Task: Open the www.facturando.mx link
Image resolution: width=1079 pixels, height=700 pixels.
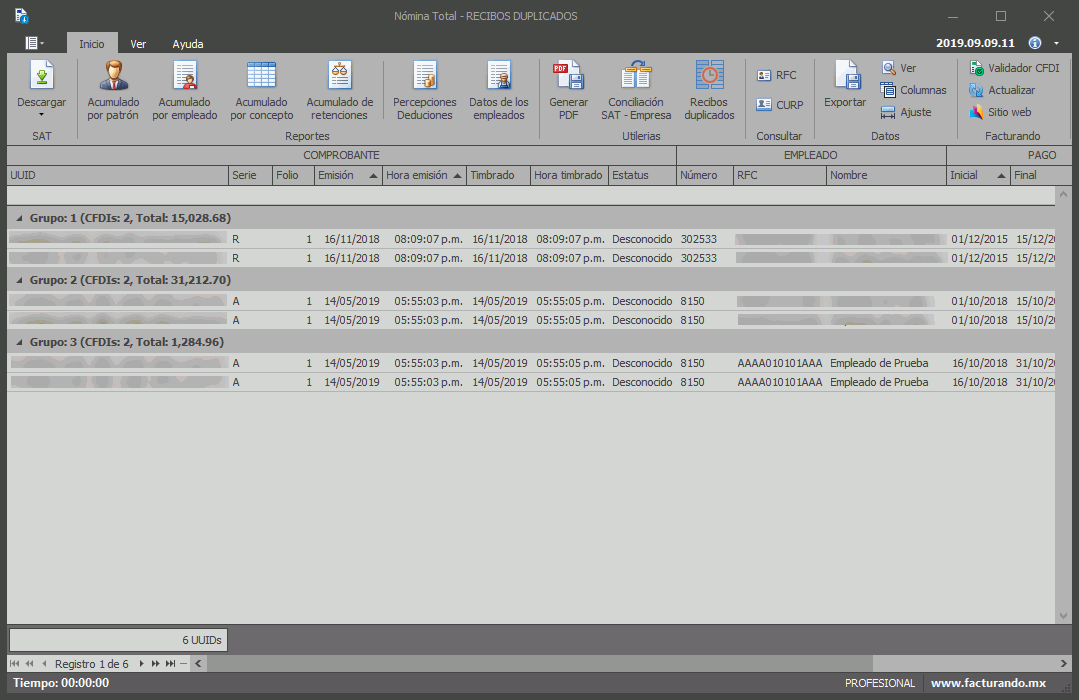Action: click(x=988, y=683)
